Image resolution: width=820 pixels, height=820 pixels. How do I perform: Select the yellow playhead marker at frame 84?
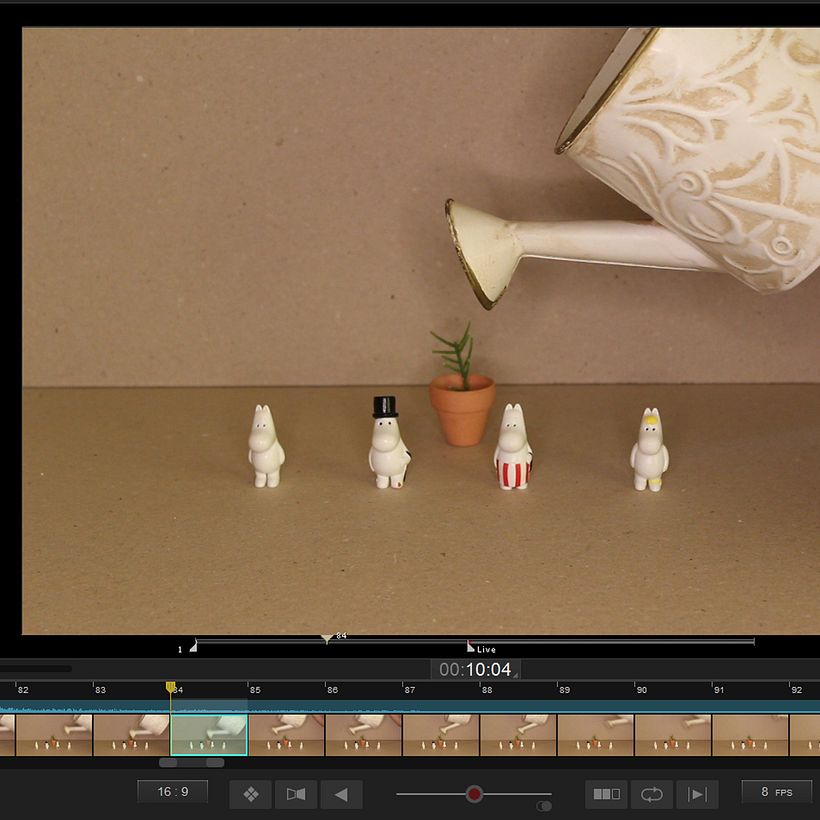pos(170,687)
